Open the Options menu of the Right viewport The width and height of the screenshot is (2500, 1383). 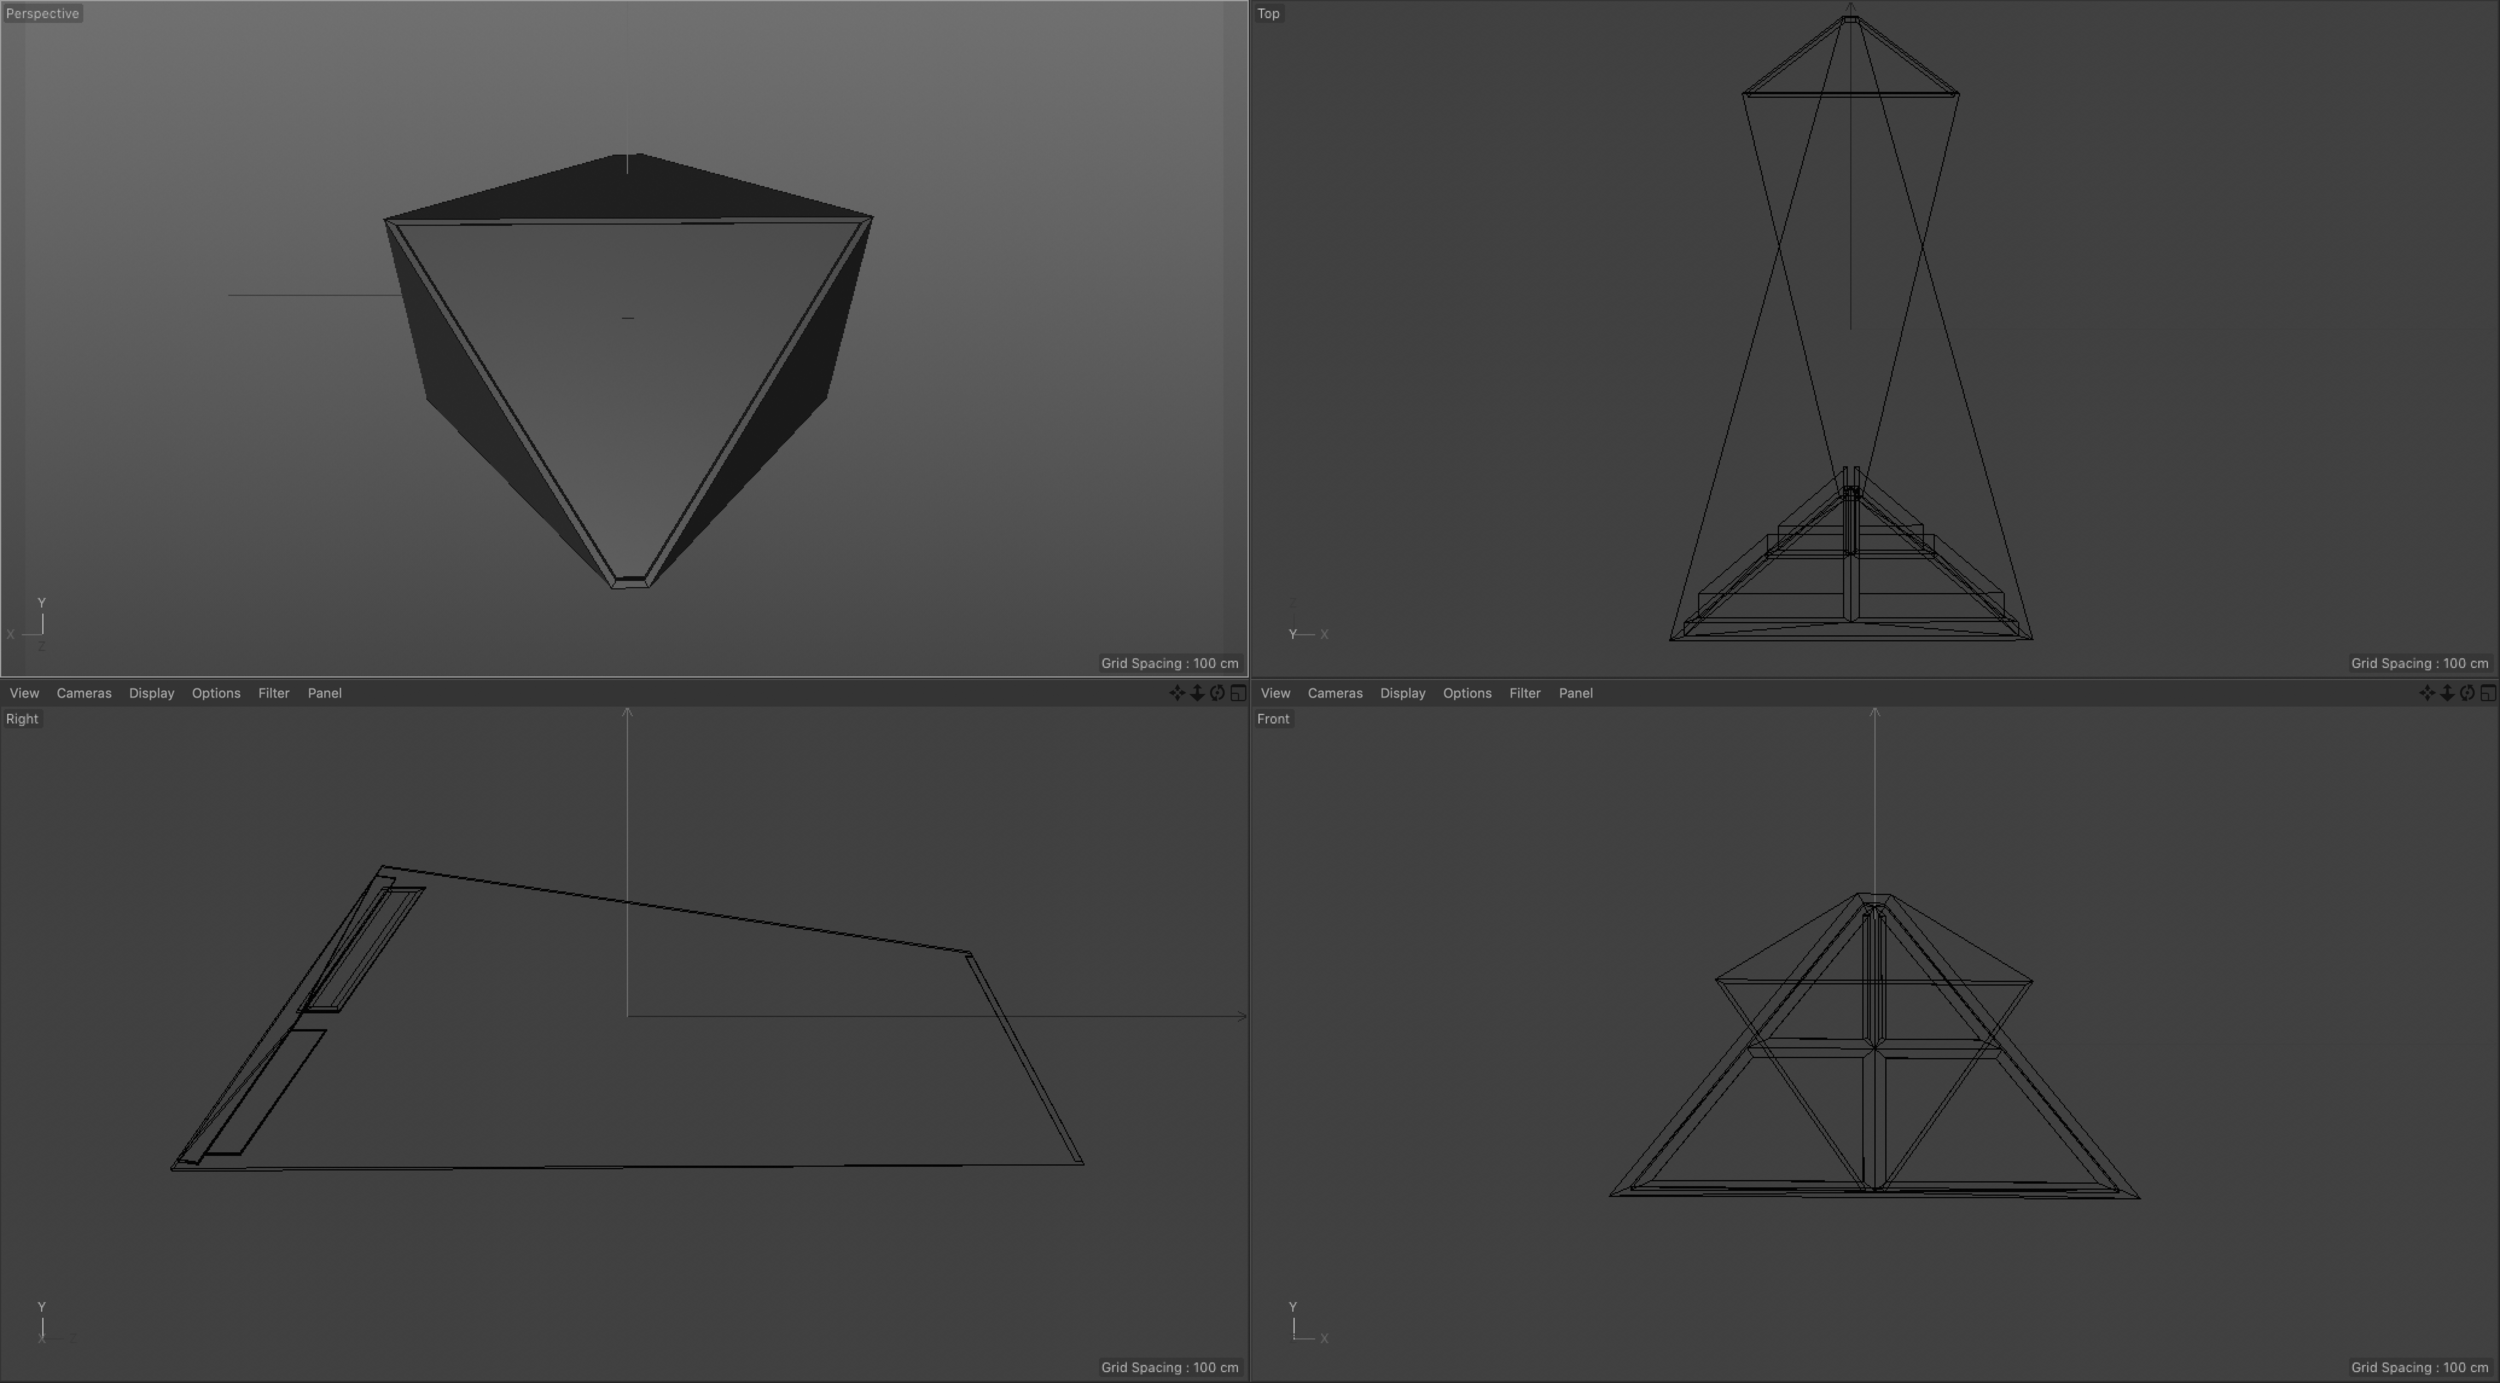click(x=216, y=693)
